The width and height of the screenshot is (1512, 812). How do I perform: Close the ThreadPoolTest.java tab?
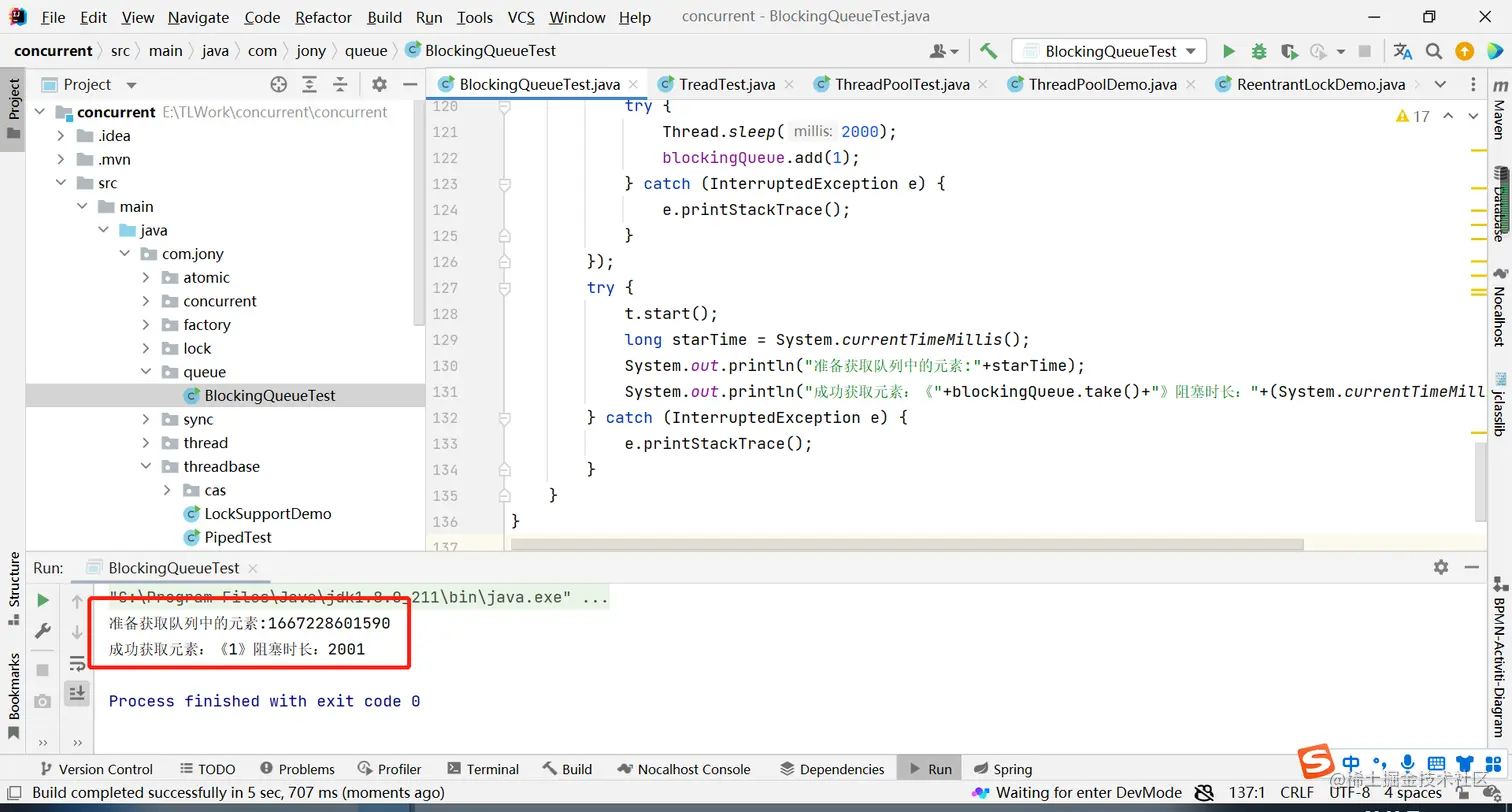983,85
